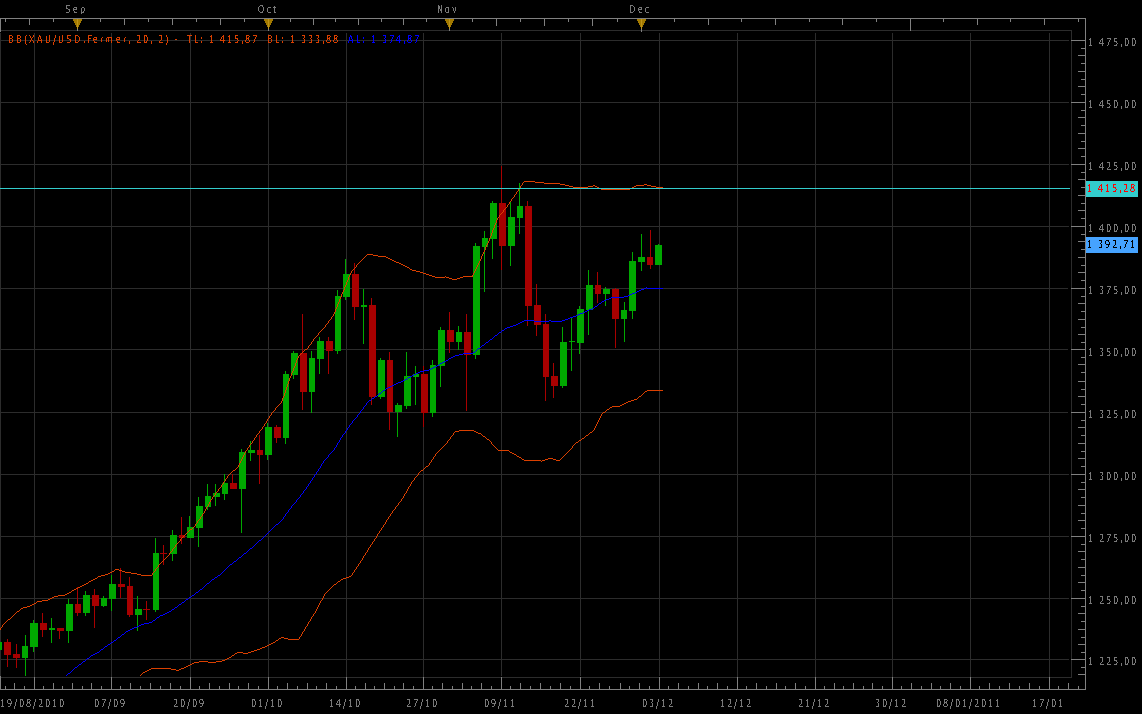Click the blue AL value in indicator legend
Screen dimensions: 1142x714
[x=386, y=39]
